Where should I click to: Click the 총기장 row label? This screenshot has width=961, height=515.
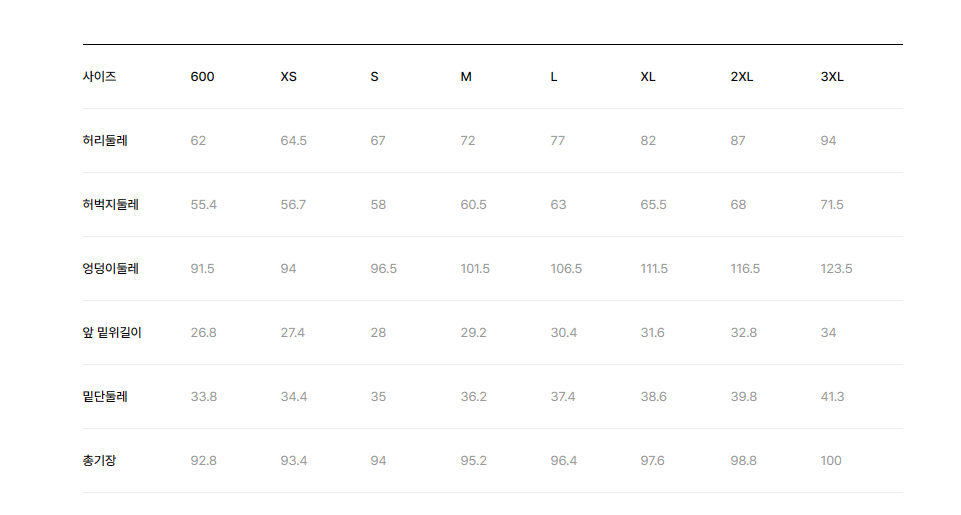[99, 460]
